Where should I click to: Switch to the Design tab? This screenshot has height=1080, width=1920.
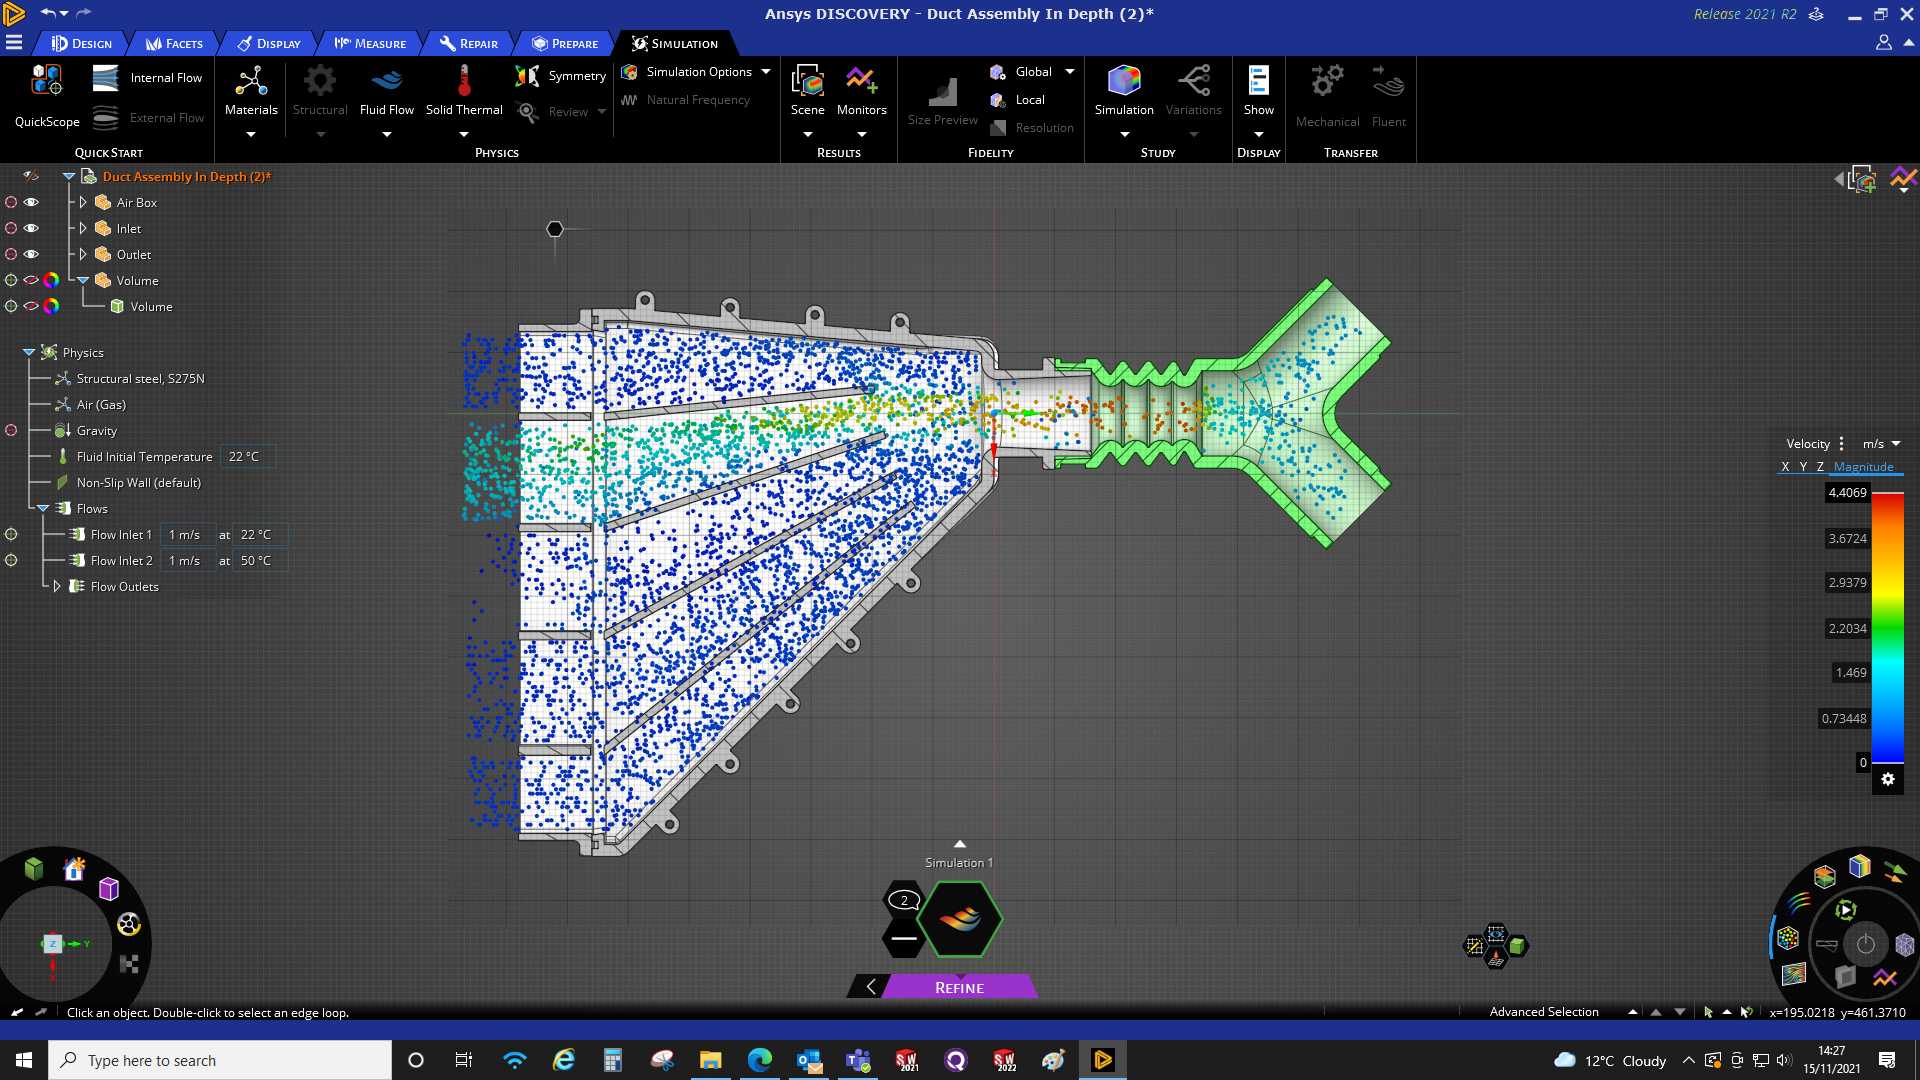point(82,43)
